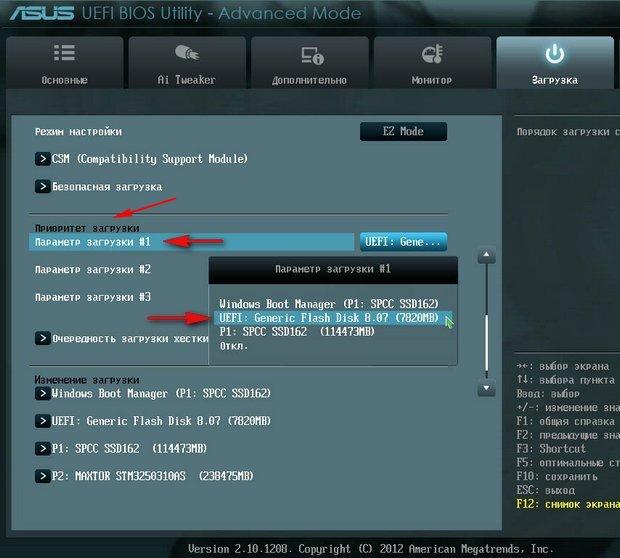Expand Очередность загрузки жестких дисков submenu
This screenshot has height=558, width=620.
[121, 339]
